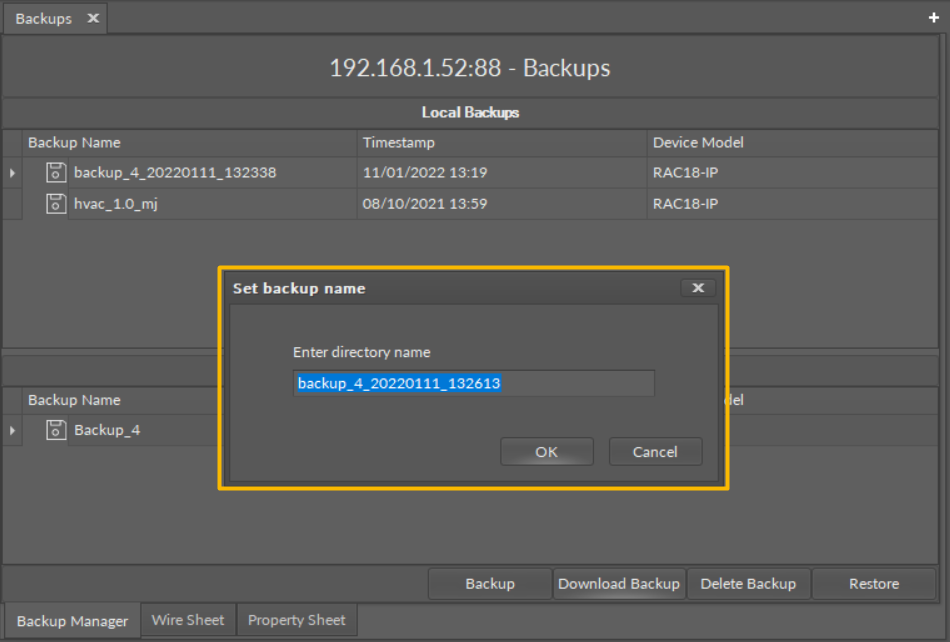The image size is (950, 642).
Task: Switch to the Property Sheet tab
Action: pos(296,620)
